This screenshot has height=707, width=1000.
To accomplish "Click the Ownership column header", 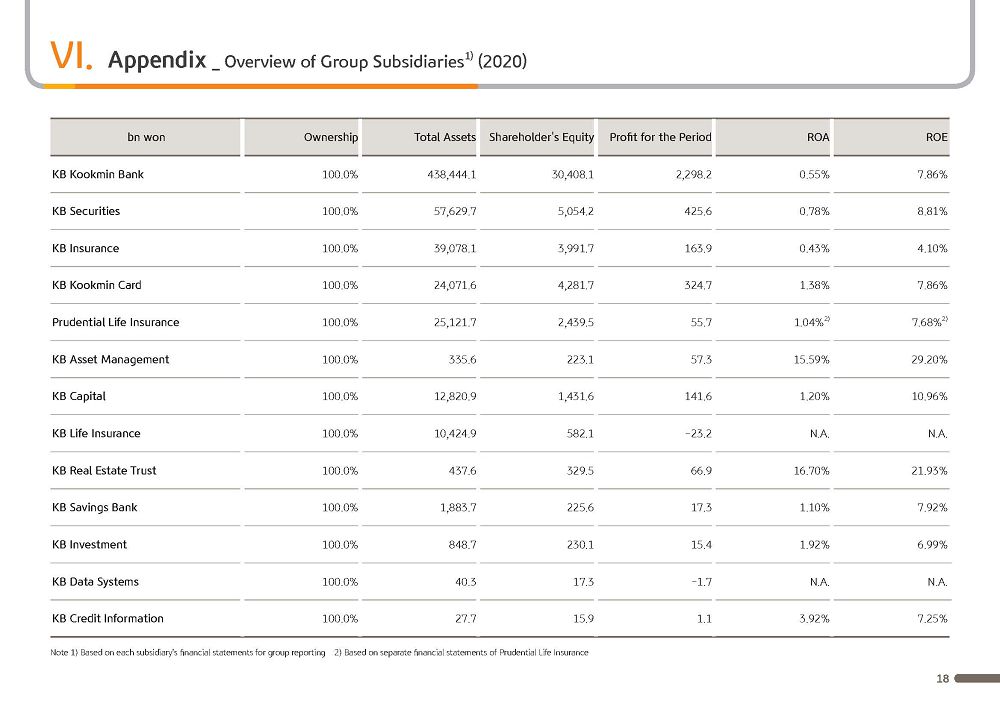I will (x=330, y=137).
